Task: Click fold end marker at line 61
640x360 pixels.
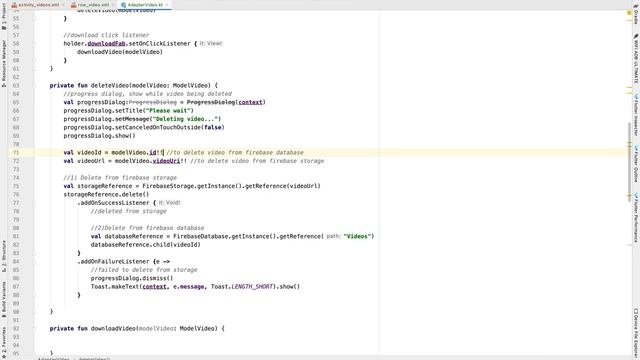Action: [34, 69]
